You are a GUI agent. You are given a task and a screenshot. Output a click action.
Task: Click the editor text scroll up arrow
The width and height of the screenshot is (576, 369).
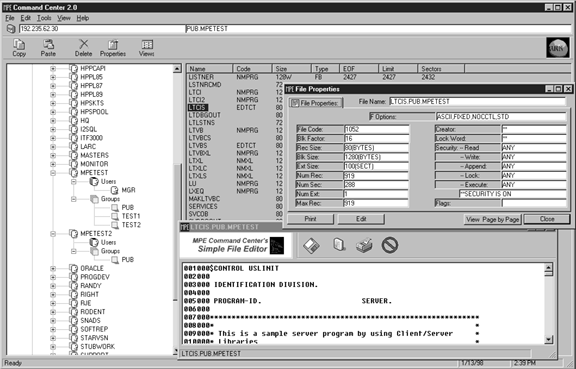[548, 267]
